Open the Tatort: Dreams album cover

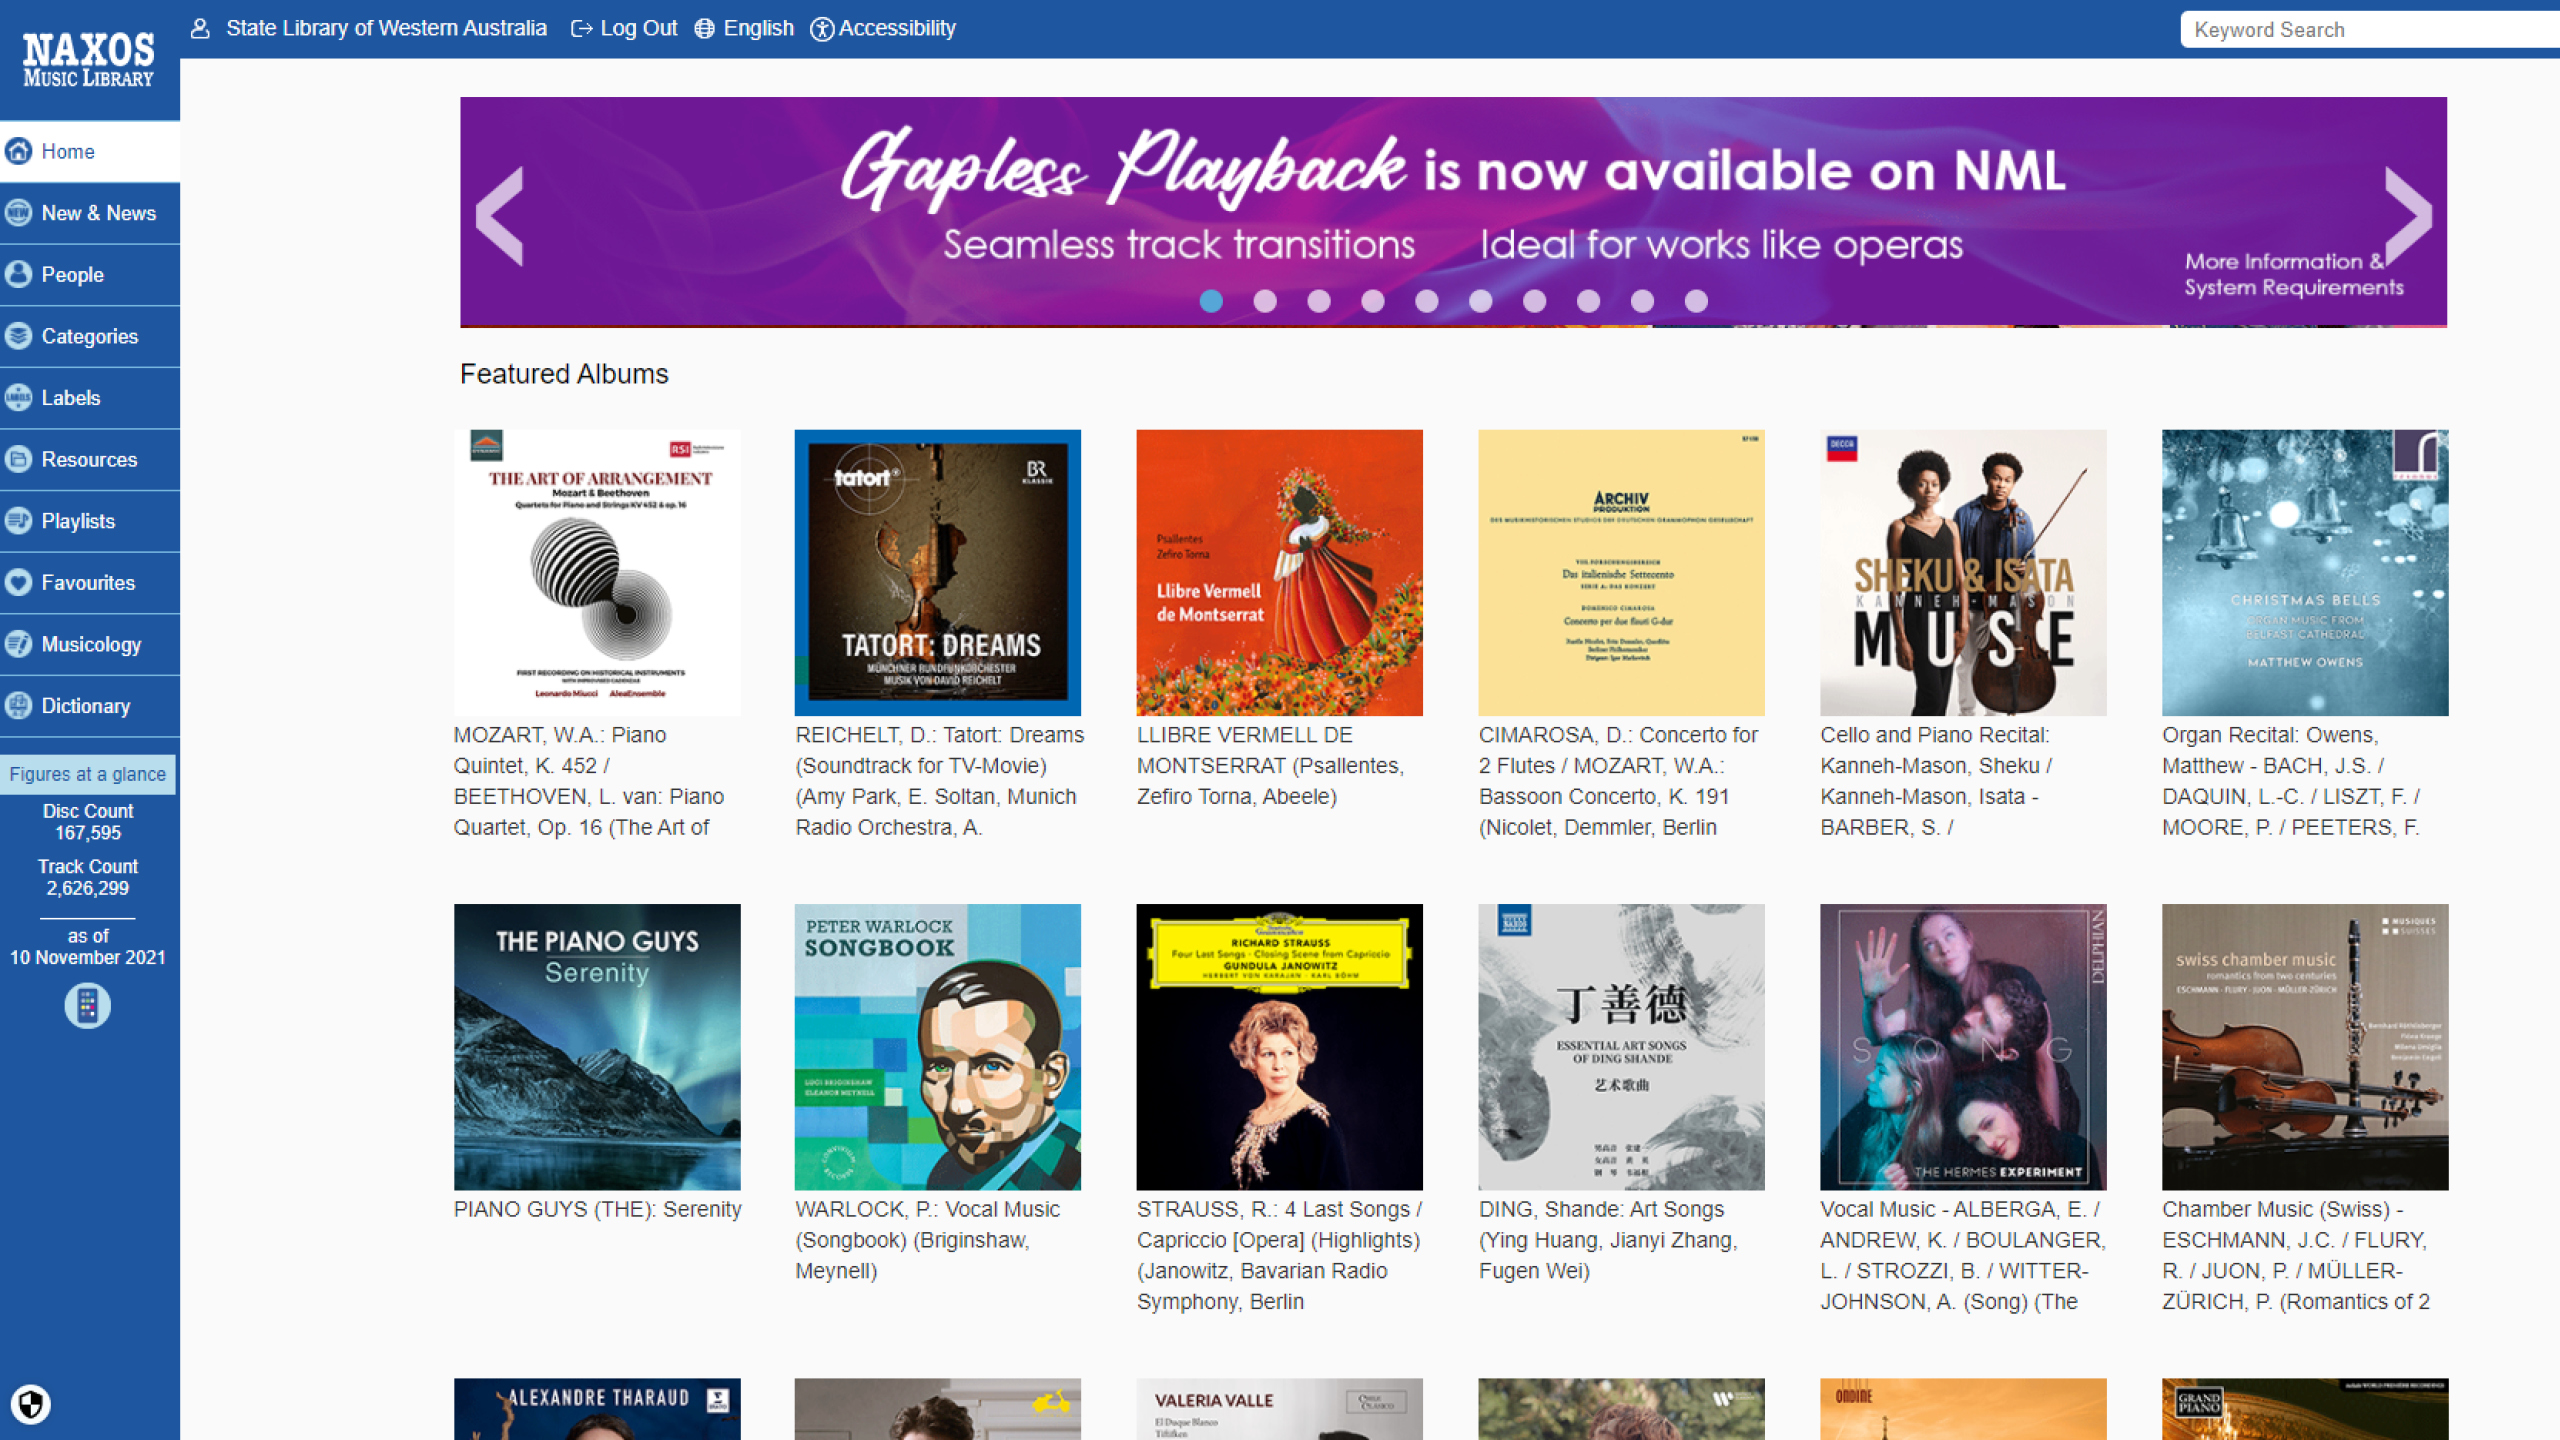point(937,572)
